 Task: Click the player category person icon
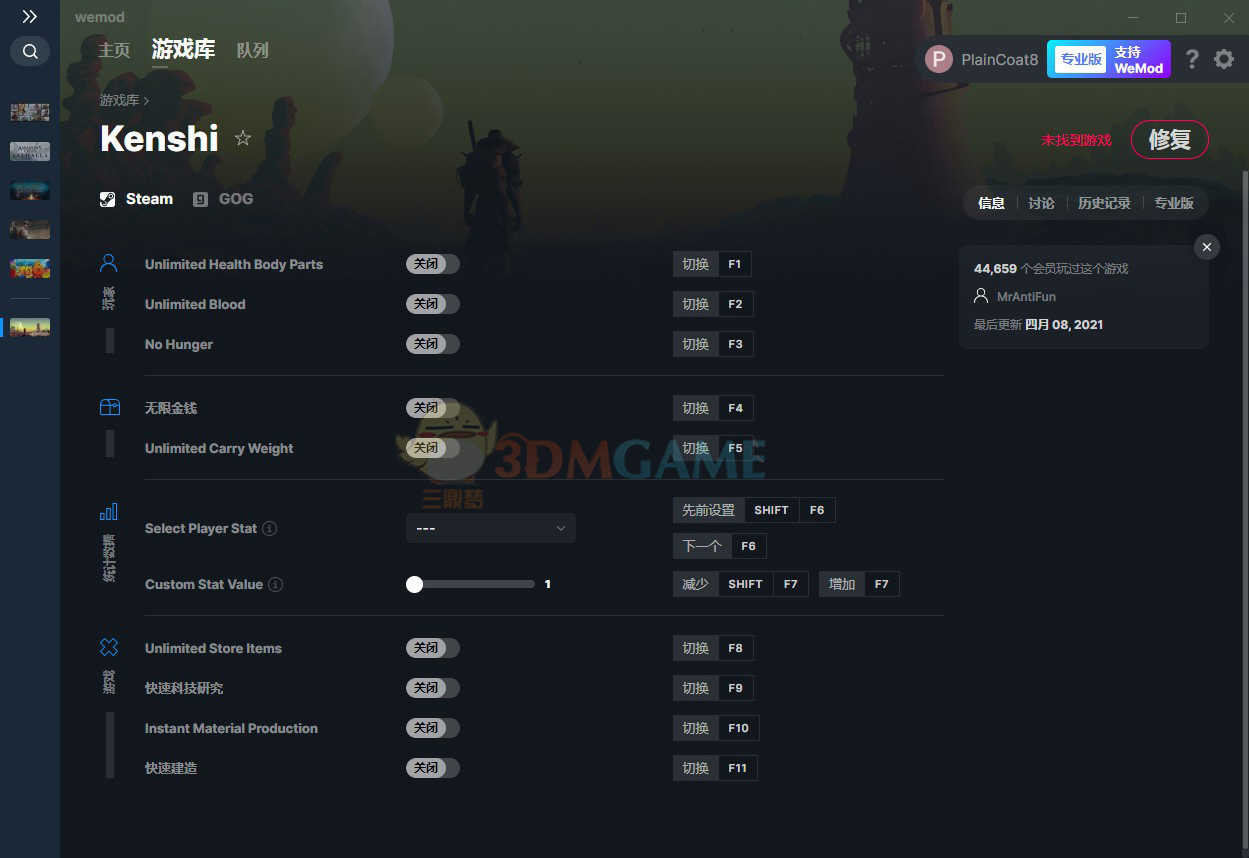tap(109, 263)
